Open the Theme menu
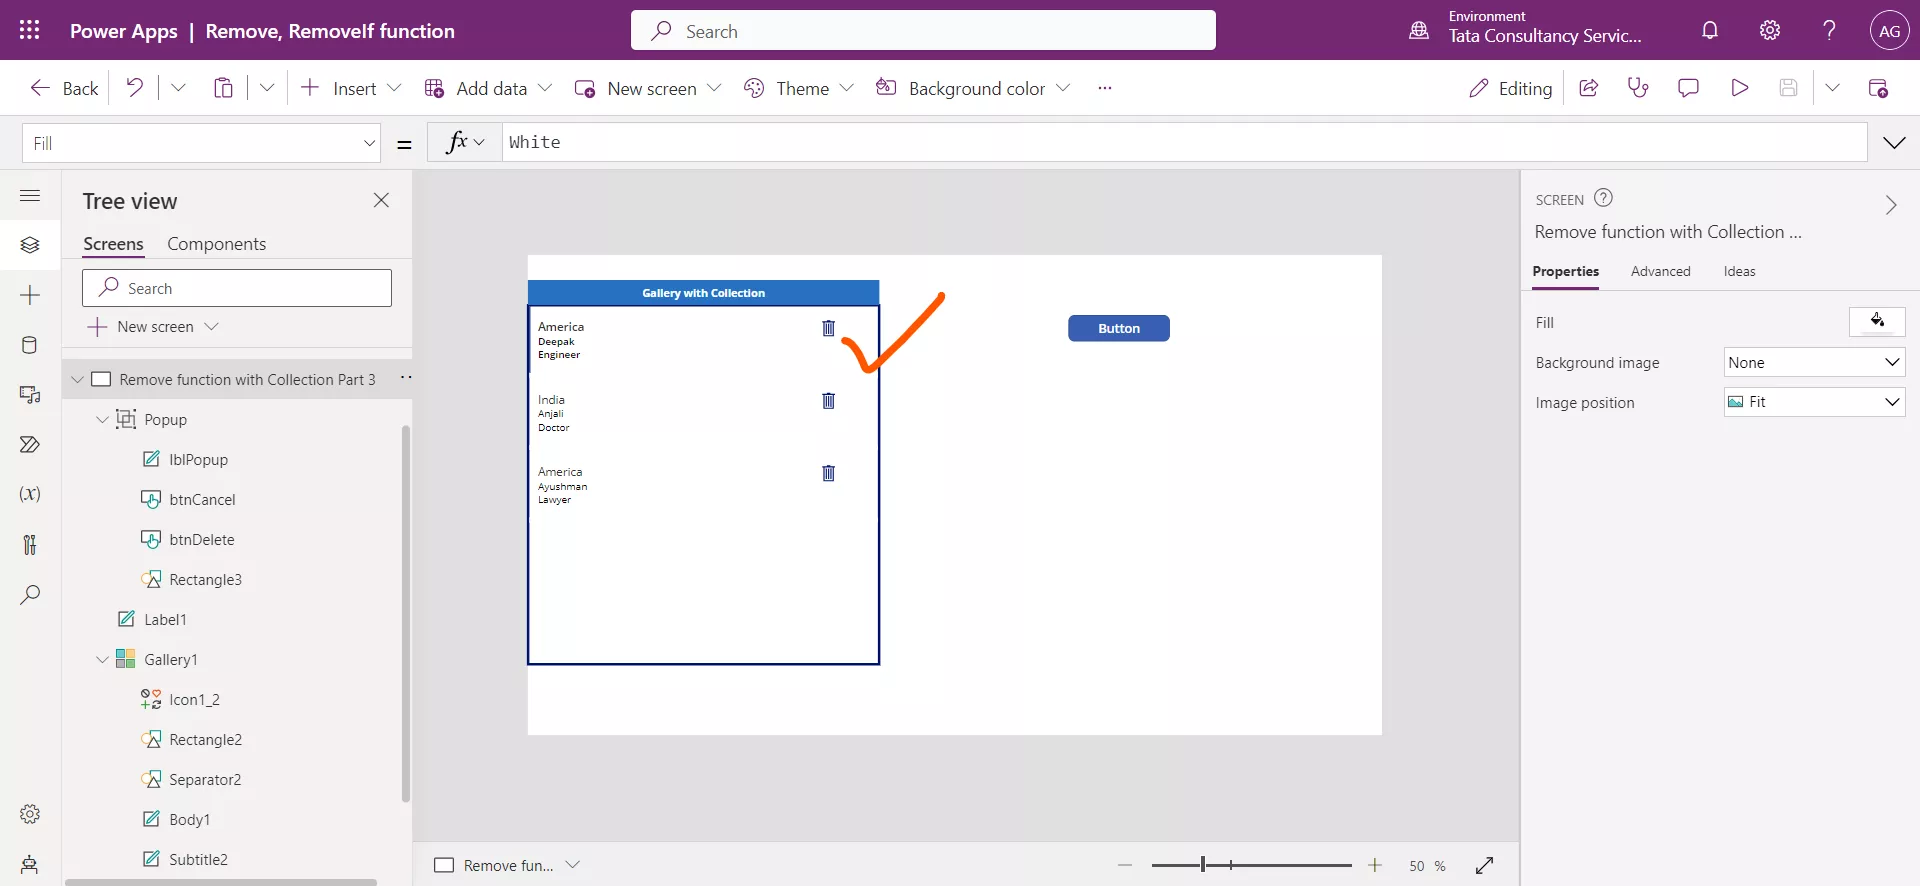 pos(799,88)
